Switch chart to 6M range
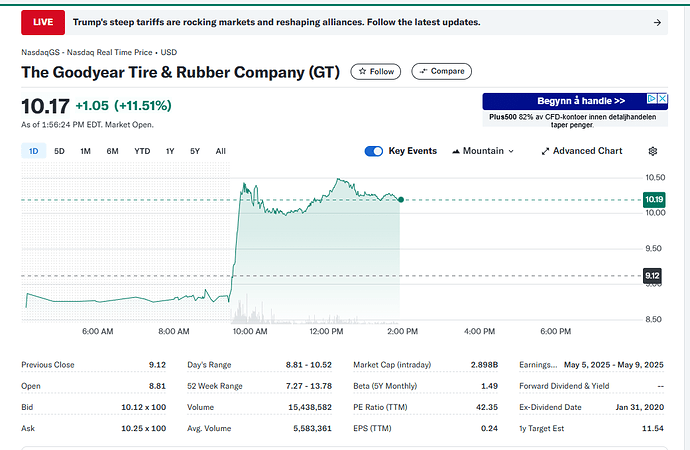Image resolution: width=690 pixels, height=450 pixels. pos(112,151)
